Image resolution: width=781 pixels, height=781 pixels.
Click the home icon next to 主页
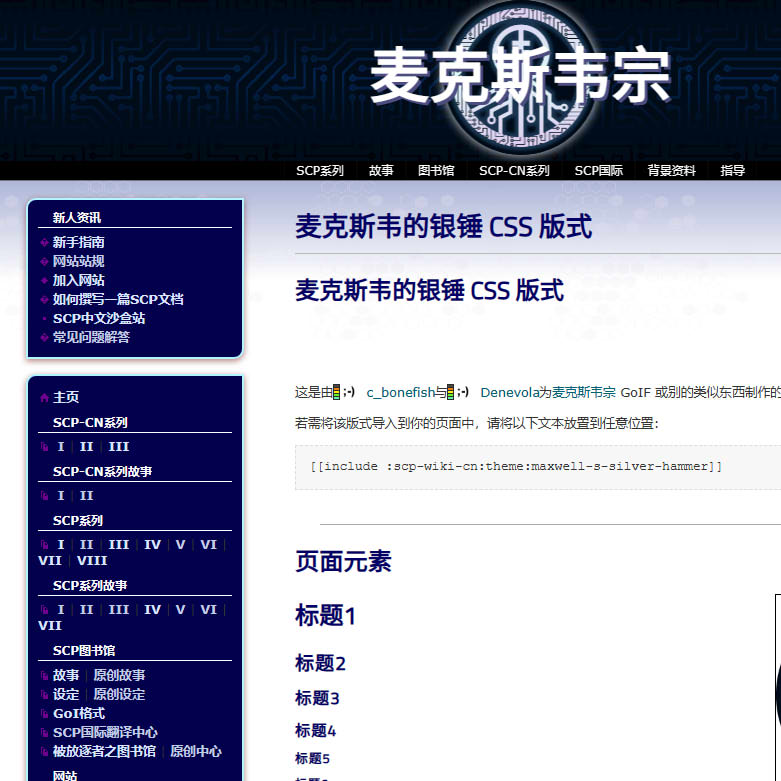[x=44, y=398]
